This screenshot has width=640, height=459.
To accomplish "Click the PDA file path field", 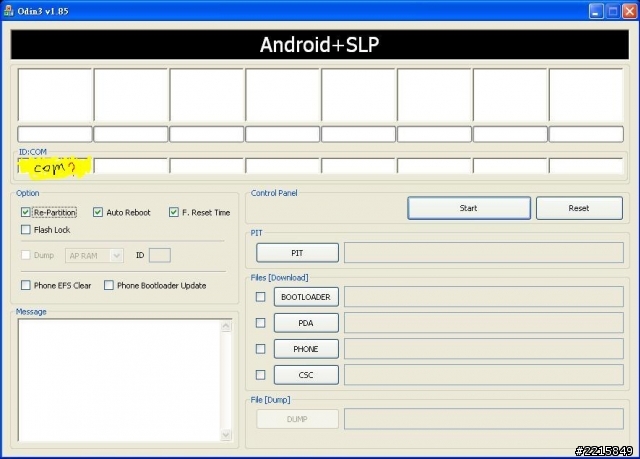I will (x=484, y=323).
